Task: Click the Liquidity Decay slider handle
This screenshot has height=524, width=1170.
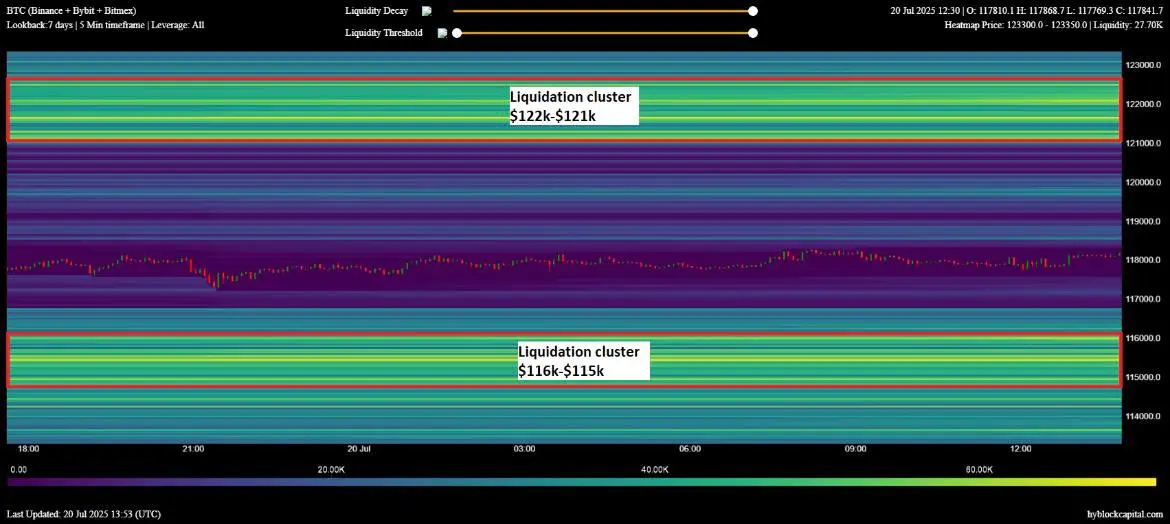Action: pyautogui.click(x=753, y=11)
